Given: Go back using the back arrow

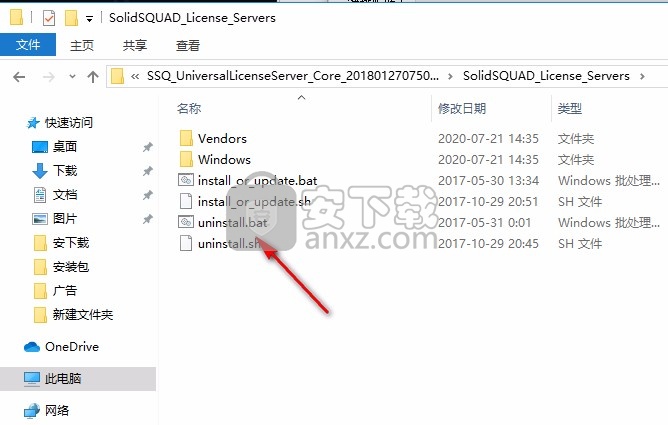Looking at the screenshot, I should [x=19, y=77].
